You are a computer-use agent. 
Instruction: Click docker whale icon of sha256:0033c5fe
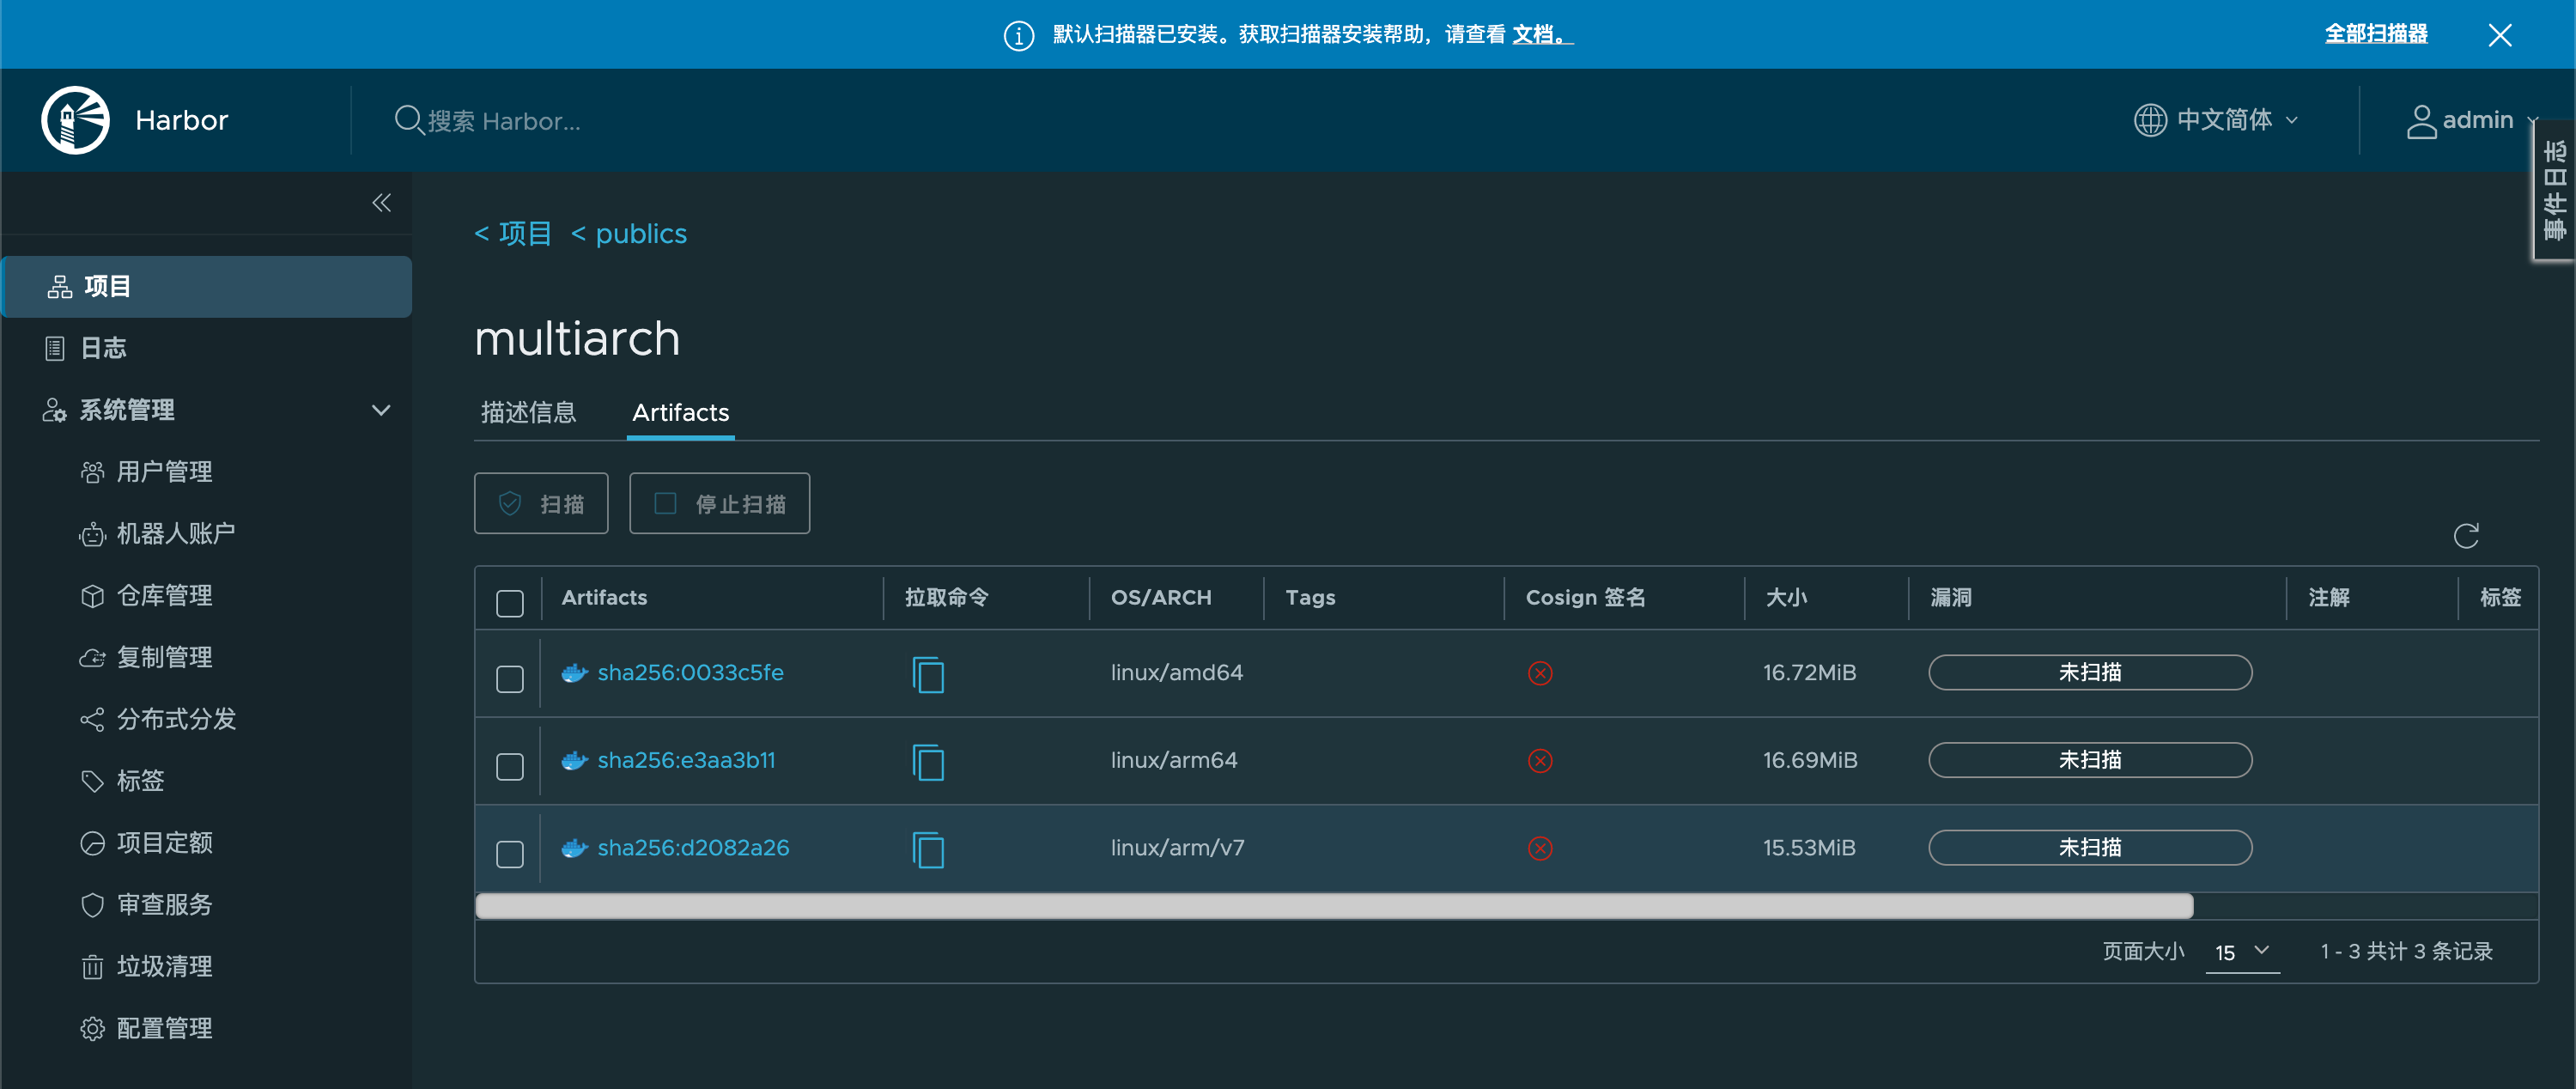[574, 673]
